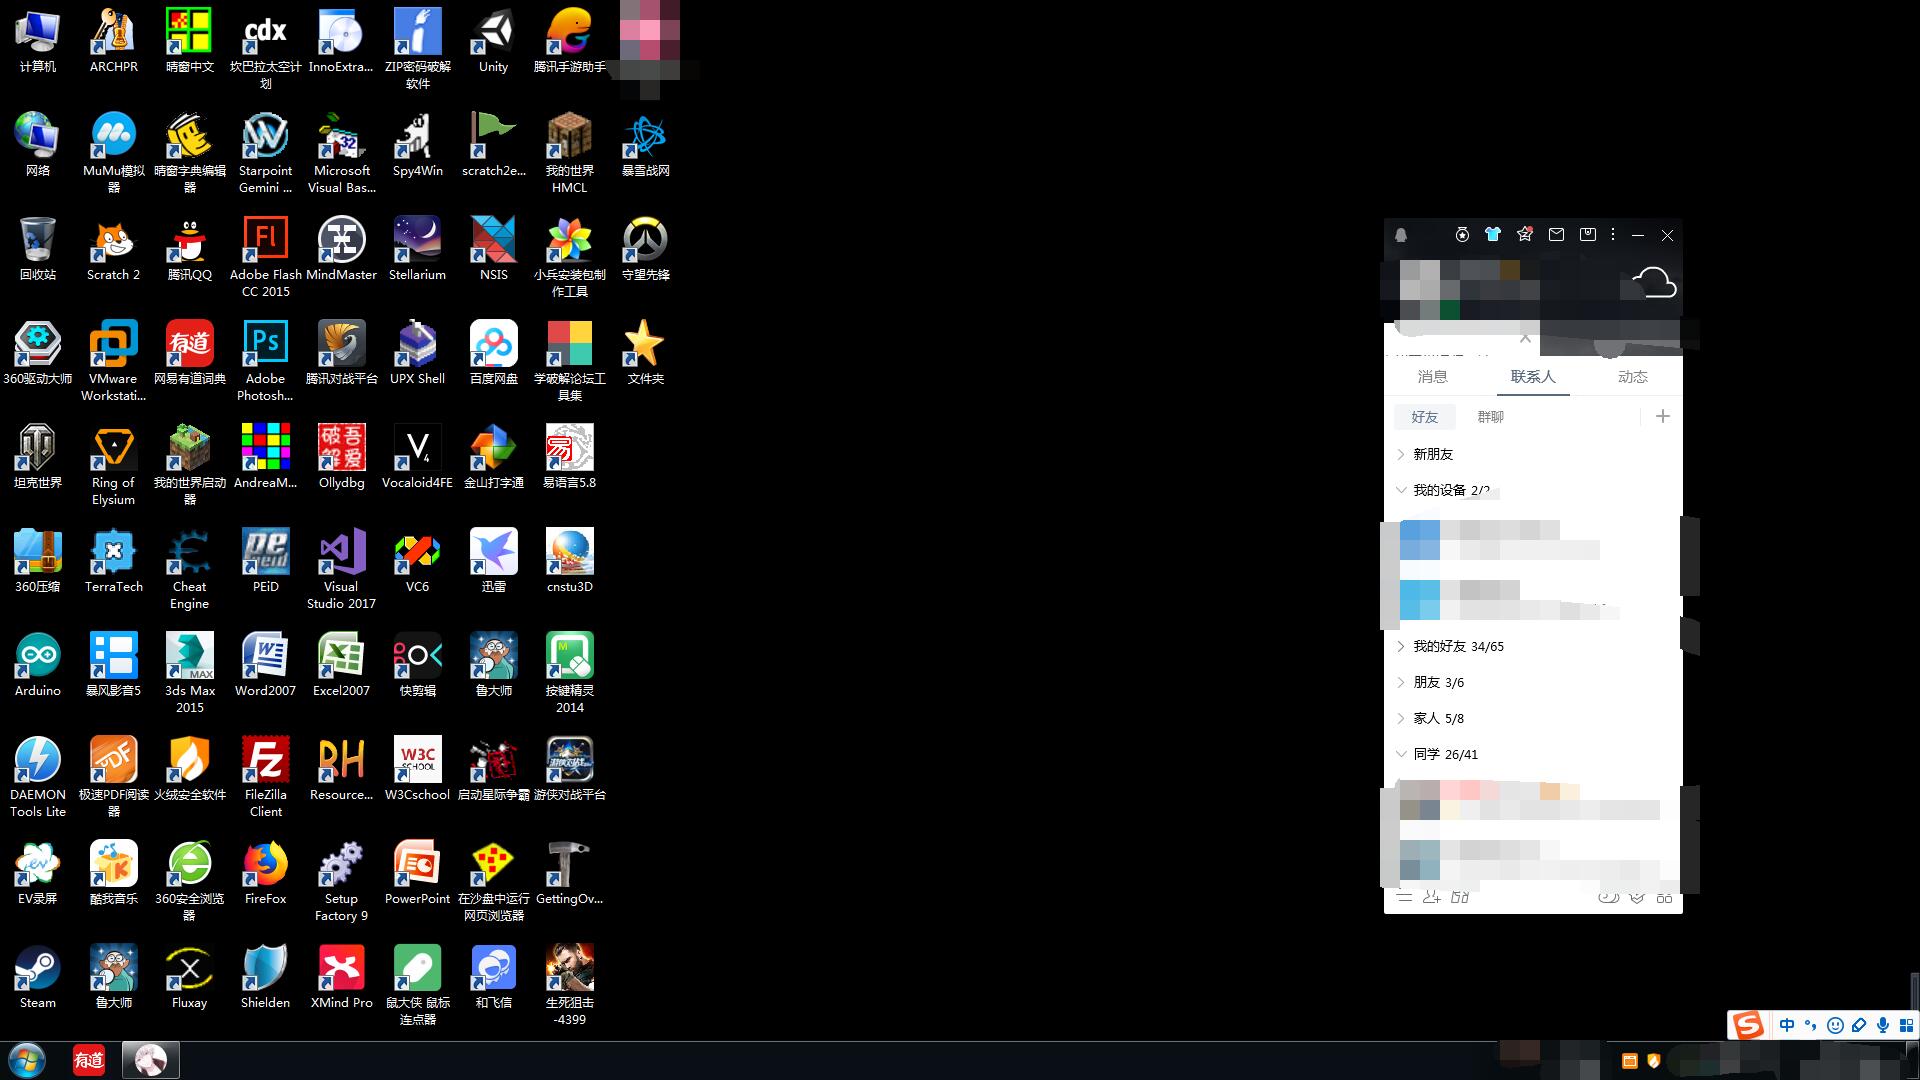Open the Windows Start button
The image size is (1920, 1080).
pyautogui.click(x=27, y=1060)
